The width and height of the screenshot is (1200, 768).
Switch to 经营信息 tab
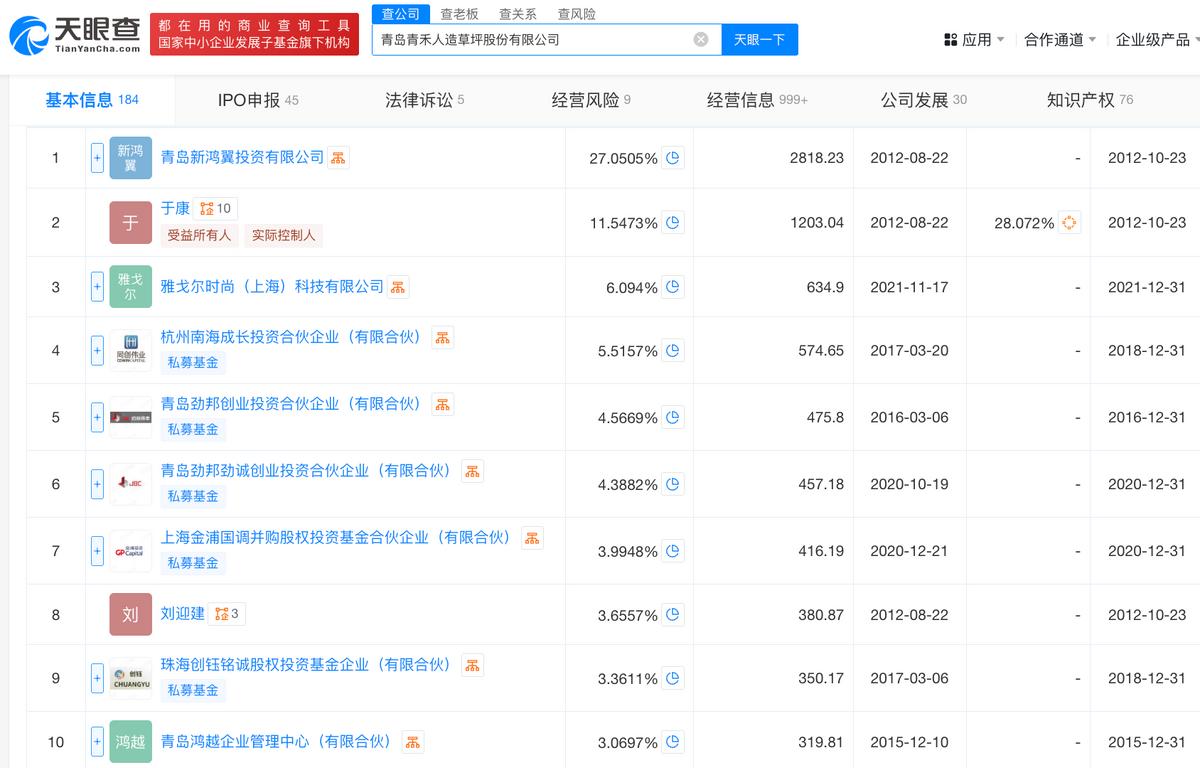click(757, 100)
